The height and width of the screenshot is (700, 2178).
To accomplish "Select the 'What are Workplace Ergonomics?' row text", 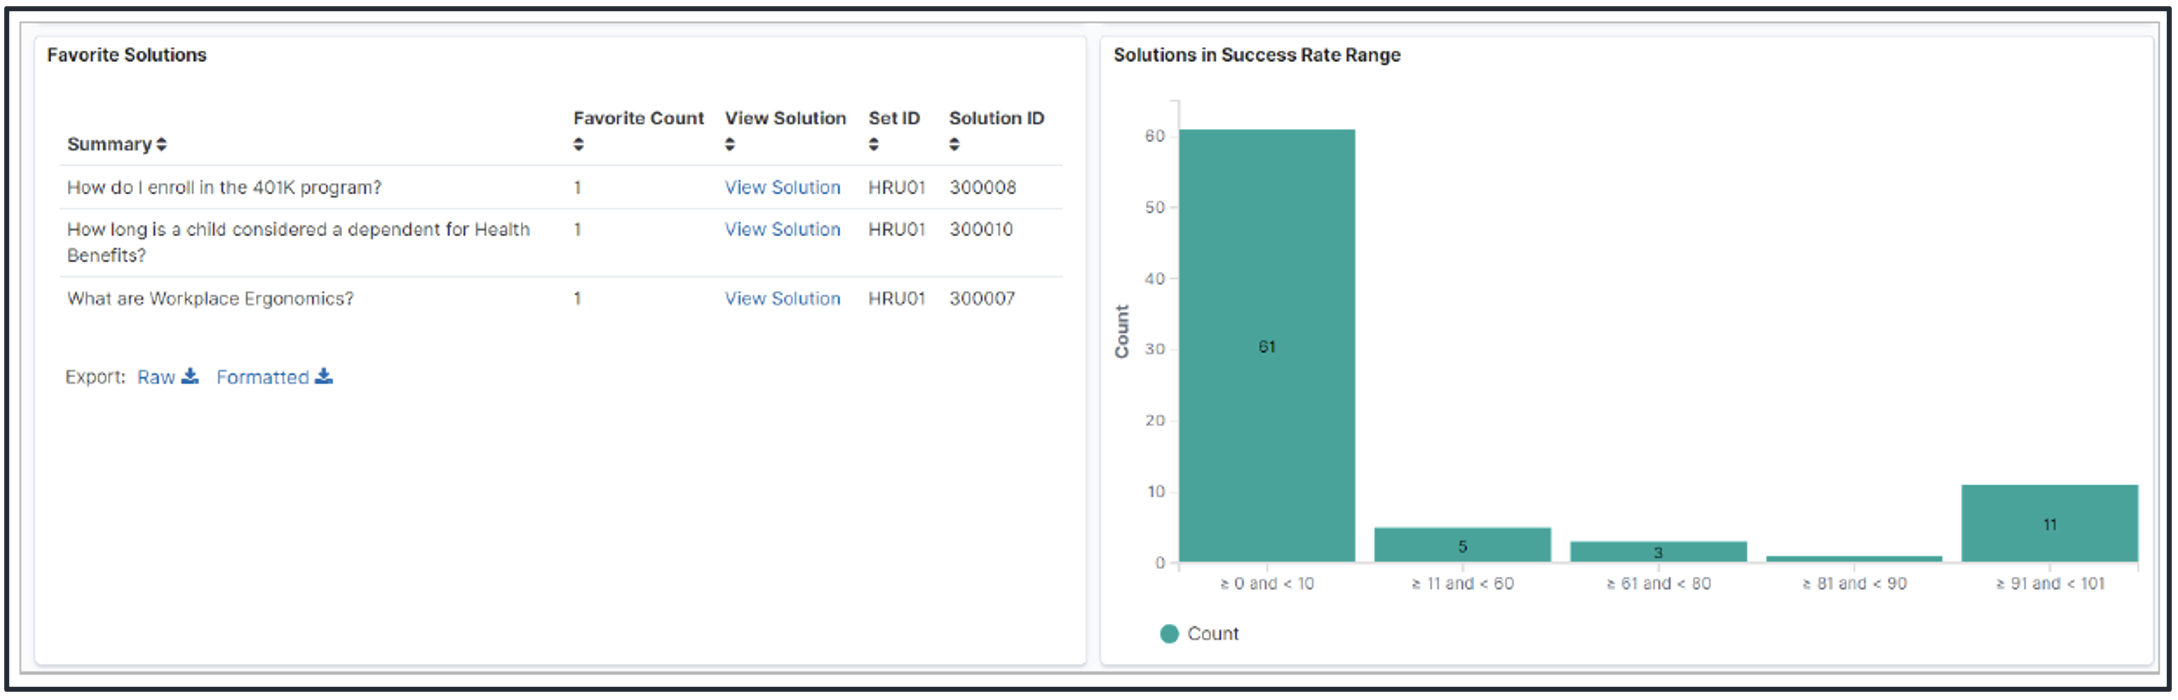I will pyautogui.click(x=210, y=299).
